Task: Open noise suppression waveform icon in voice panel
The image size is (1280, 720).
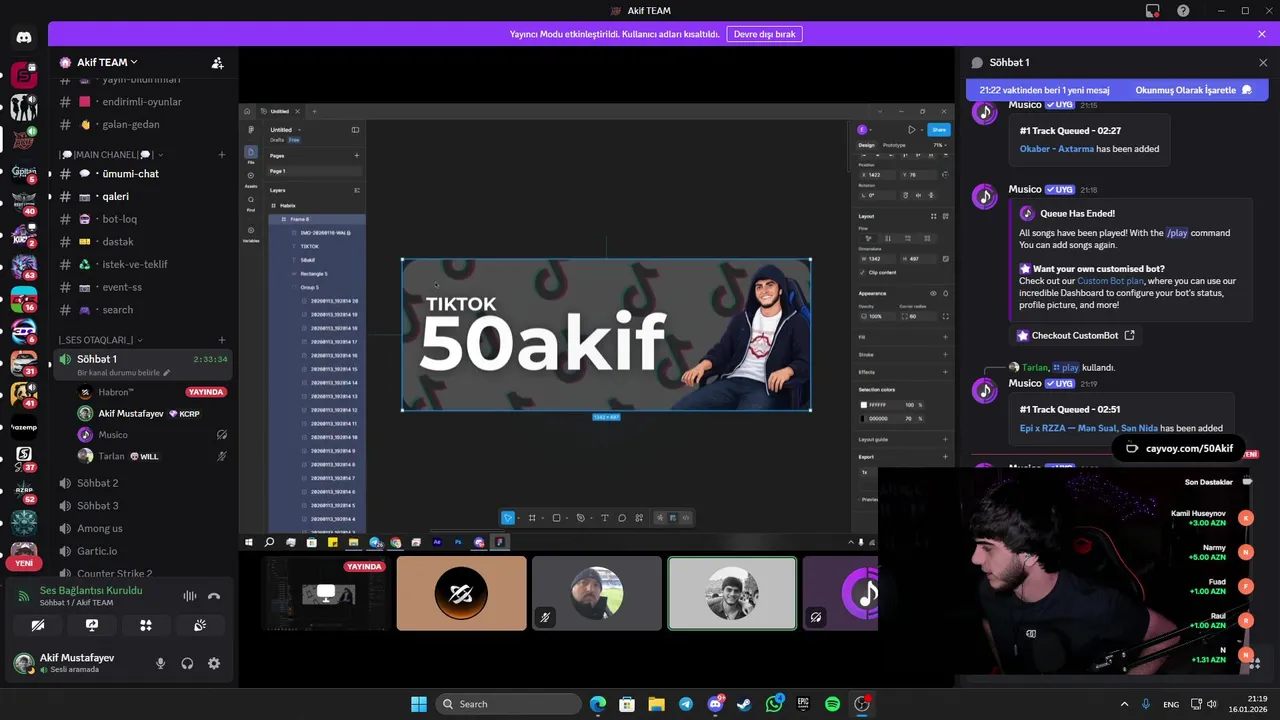Action: [189, 596]
